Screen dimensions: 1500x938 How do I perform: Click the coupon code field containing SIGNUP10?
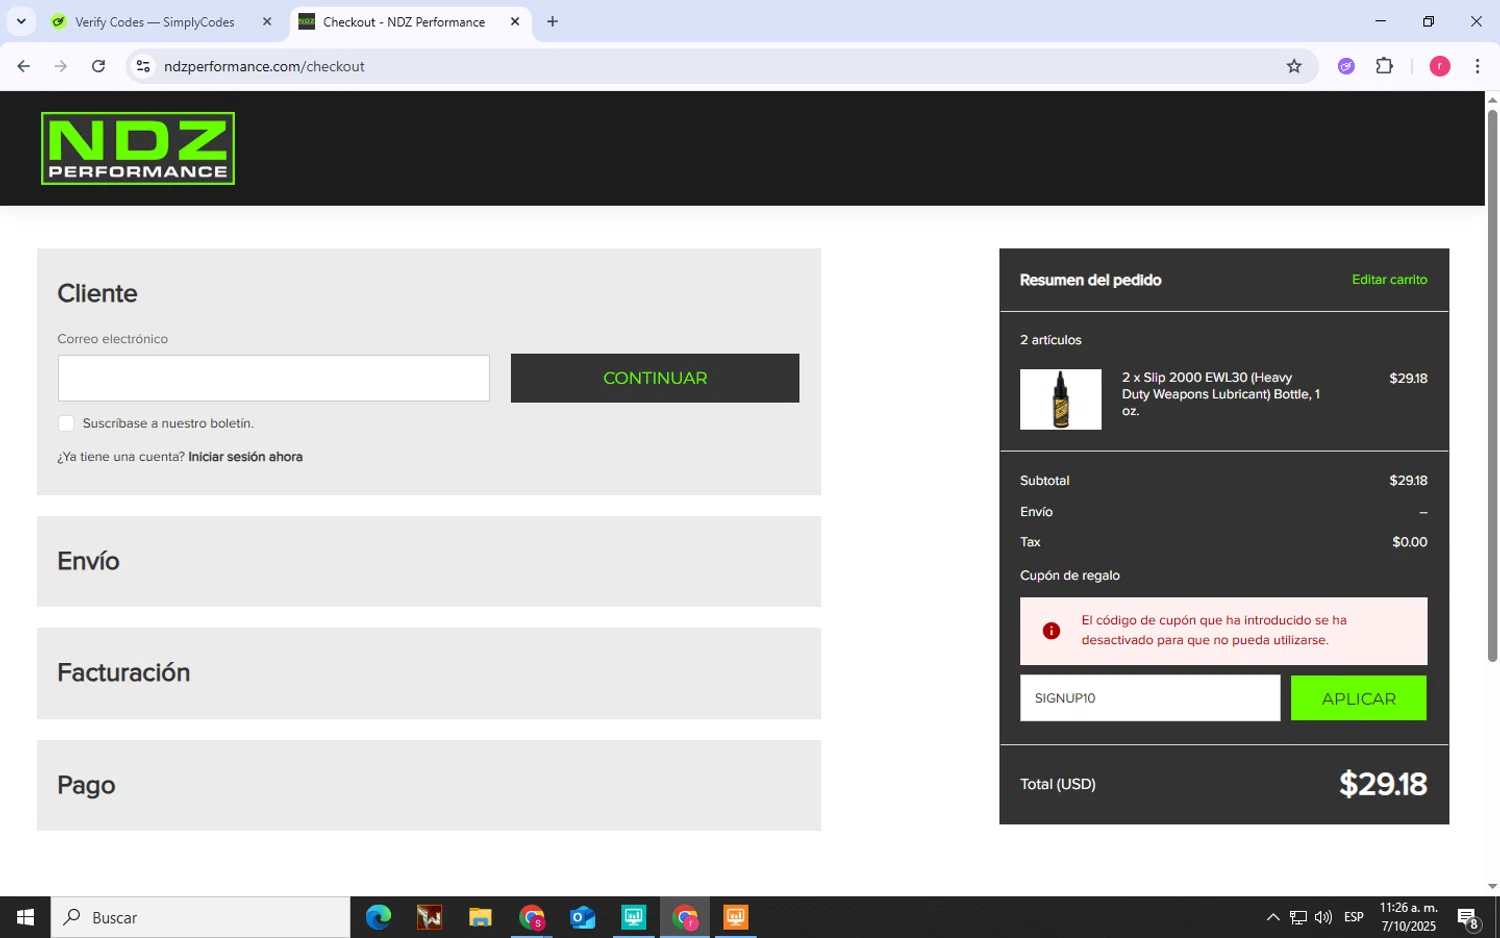(x=1150, y=698)
